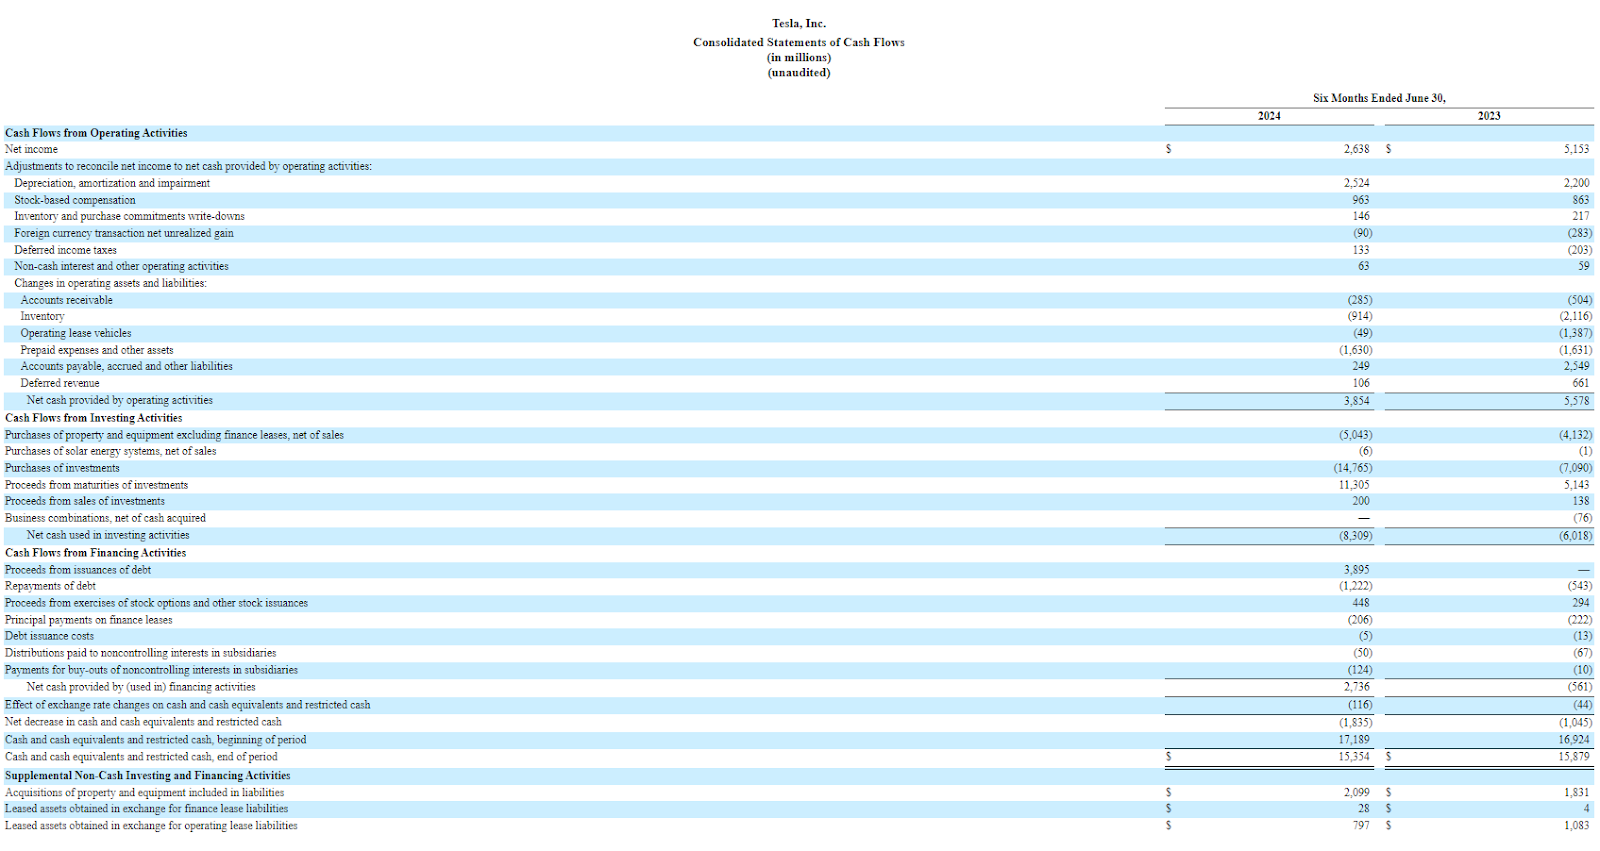This screenshot has width=1600, height=851.
Task: Click the 'Tesla, Inc.' title
Action: pyautogui.click(x=799, y=23)
